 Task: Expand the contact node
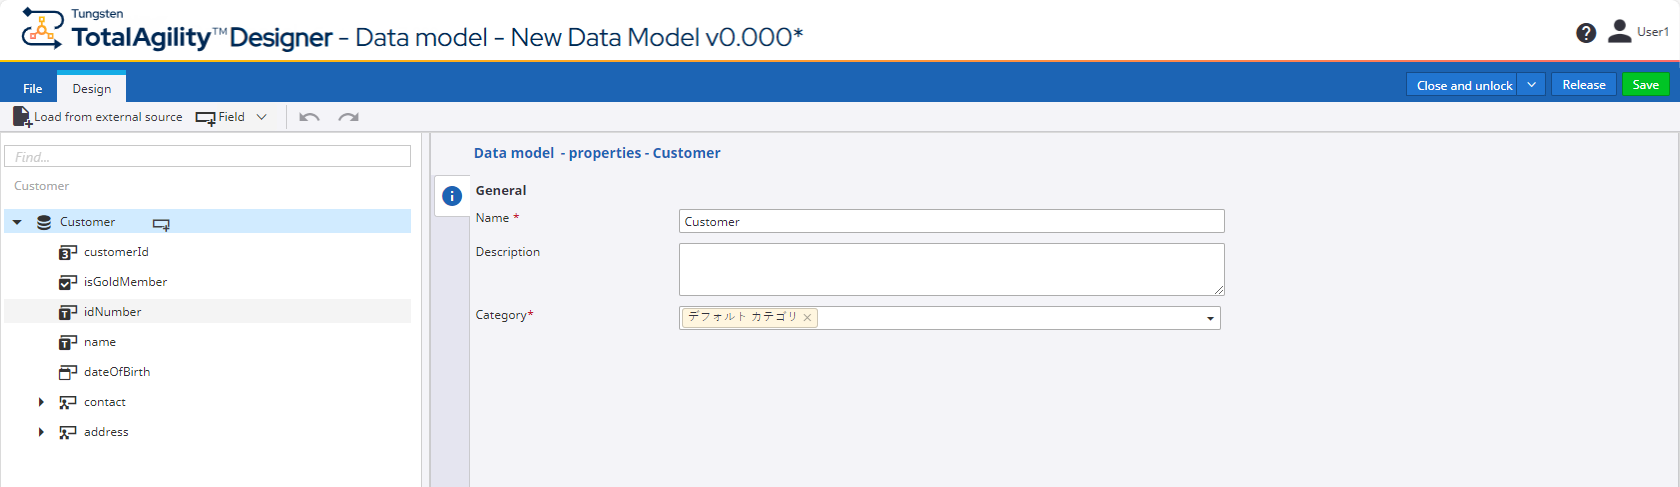(x=41, y=402)
